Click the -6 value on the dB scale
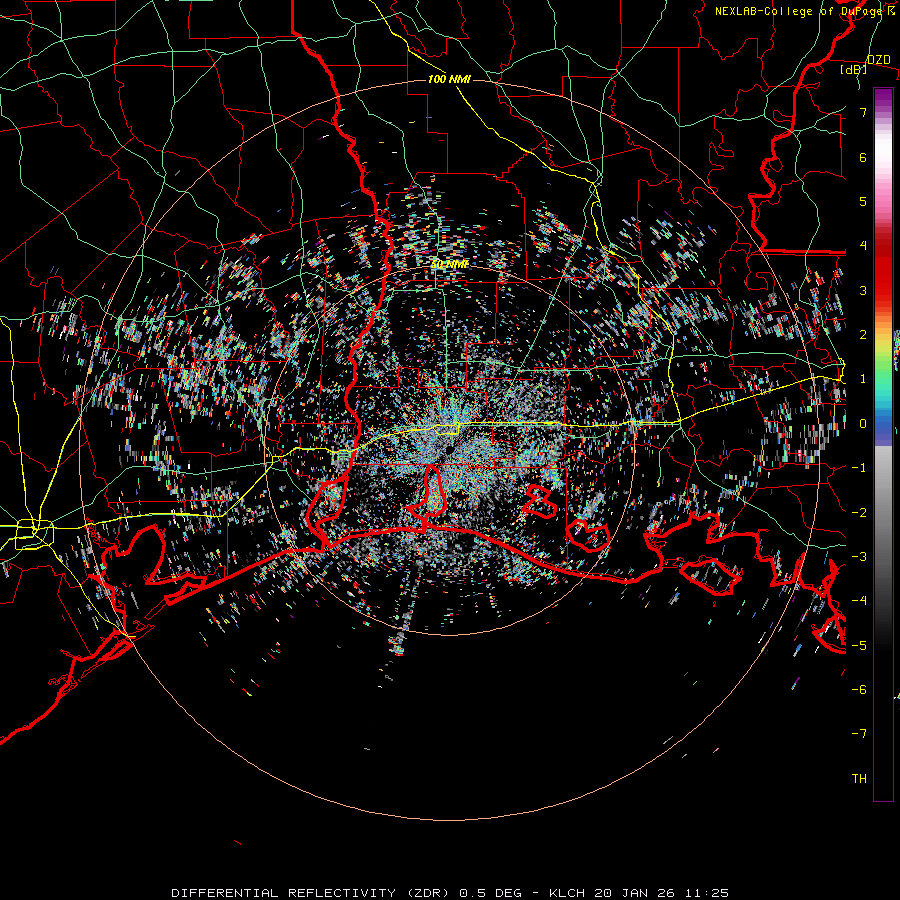900x900 pixels. coord(859,690)
